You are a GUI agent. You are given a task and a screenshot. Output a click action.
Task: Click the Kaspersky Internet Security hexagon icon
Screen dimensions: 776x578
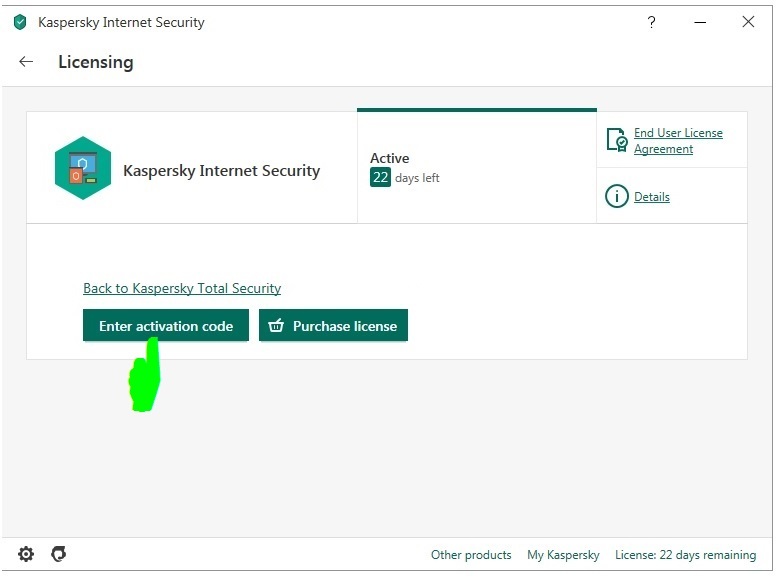coord(83,168)
